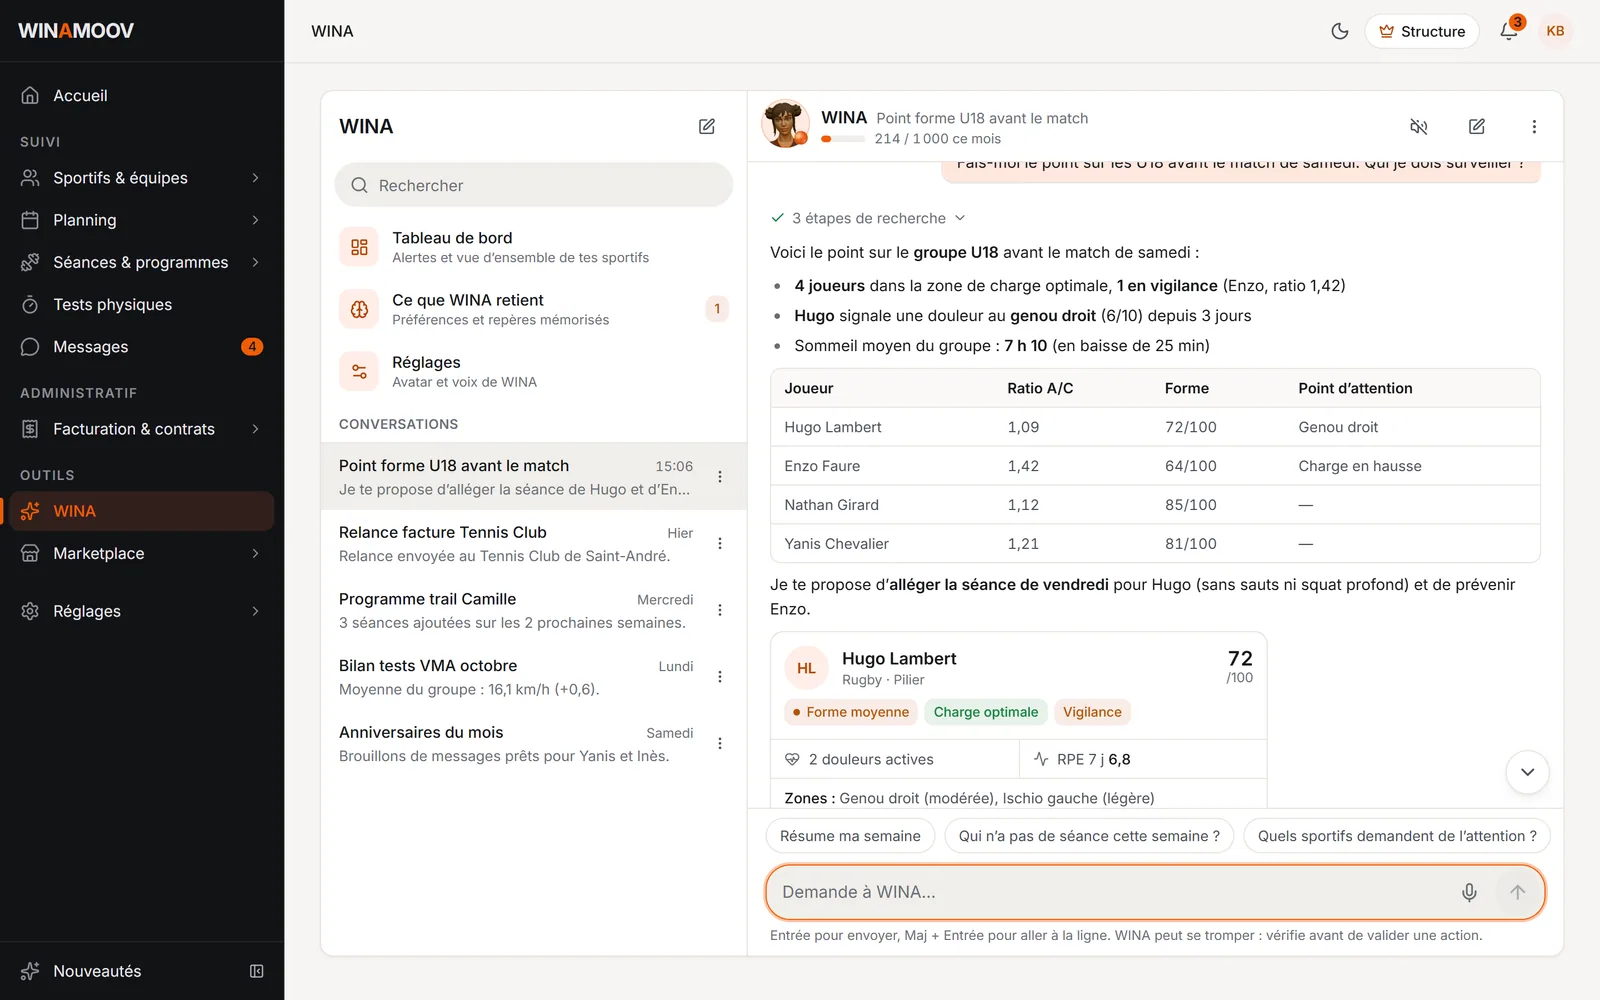This screenshot has width=1600, height=1000.
Task: Click the edit icon in the chat header
Action: (1476, 126)
